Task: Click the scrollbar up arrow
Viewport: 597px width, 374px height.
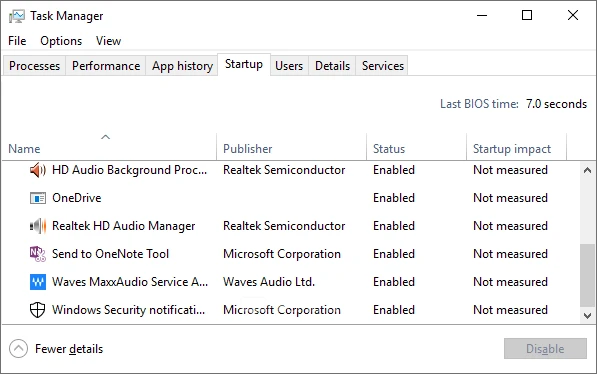Action: click(587, 170)
